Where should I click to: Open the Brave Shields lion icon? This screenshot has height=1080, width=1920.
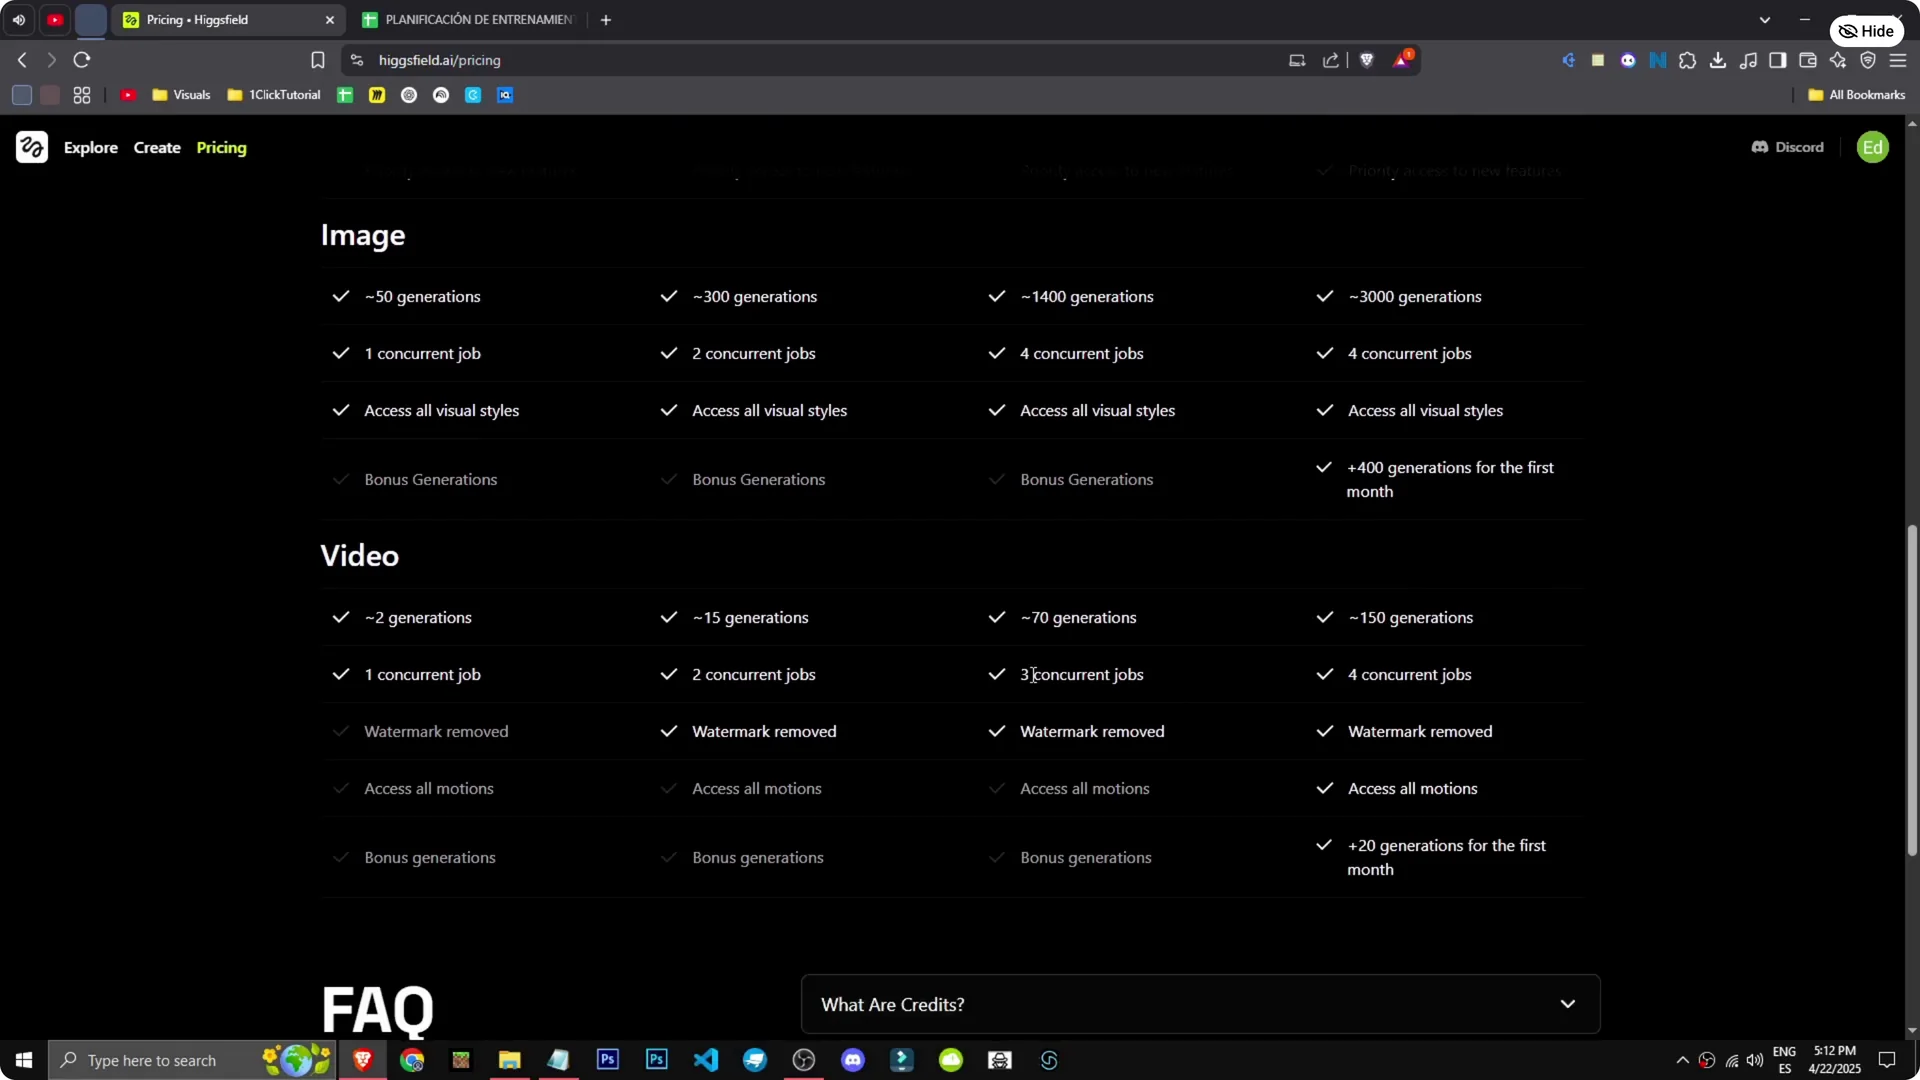(x=1367, y=60)
